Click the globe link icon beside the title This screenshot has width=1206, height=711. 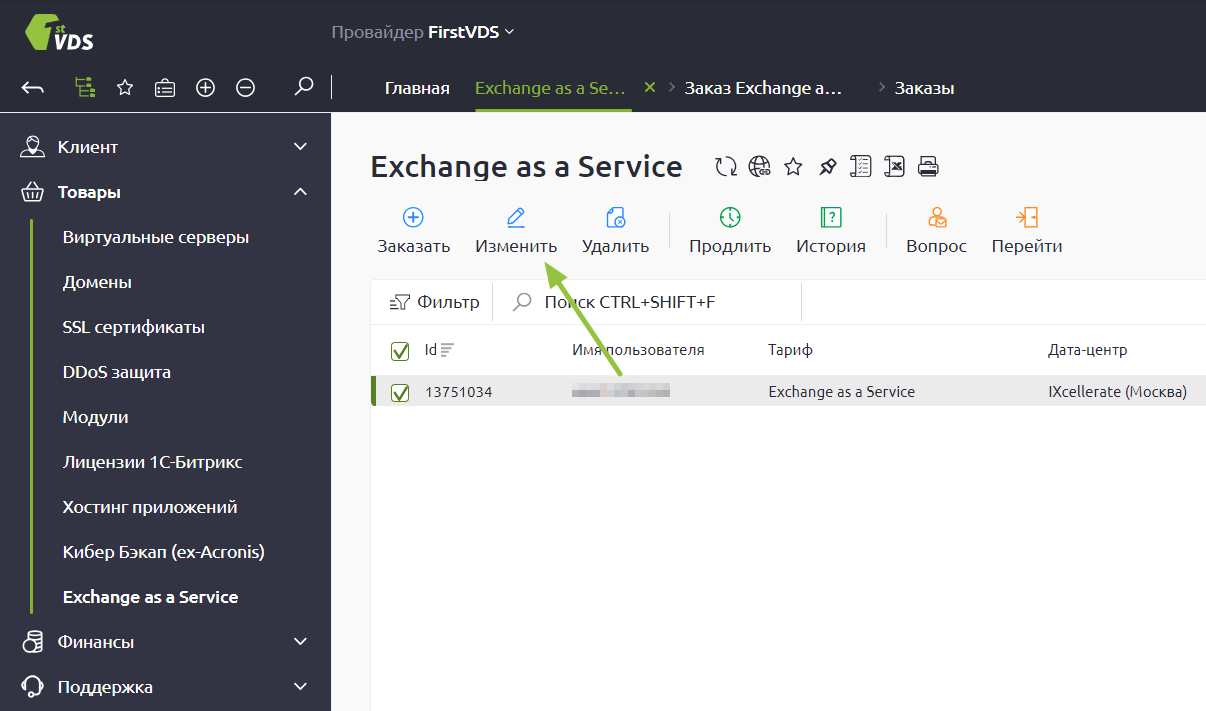760,167
